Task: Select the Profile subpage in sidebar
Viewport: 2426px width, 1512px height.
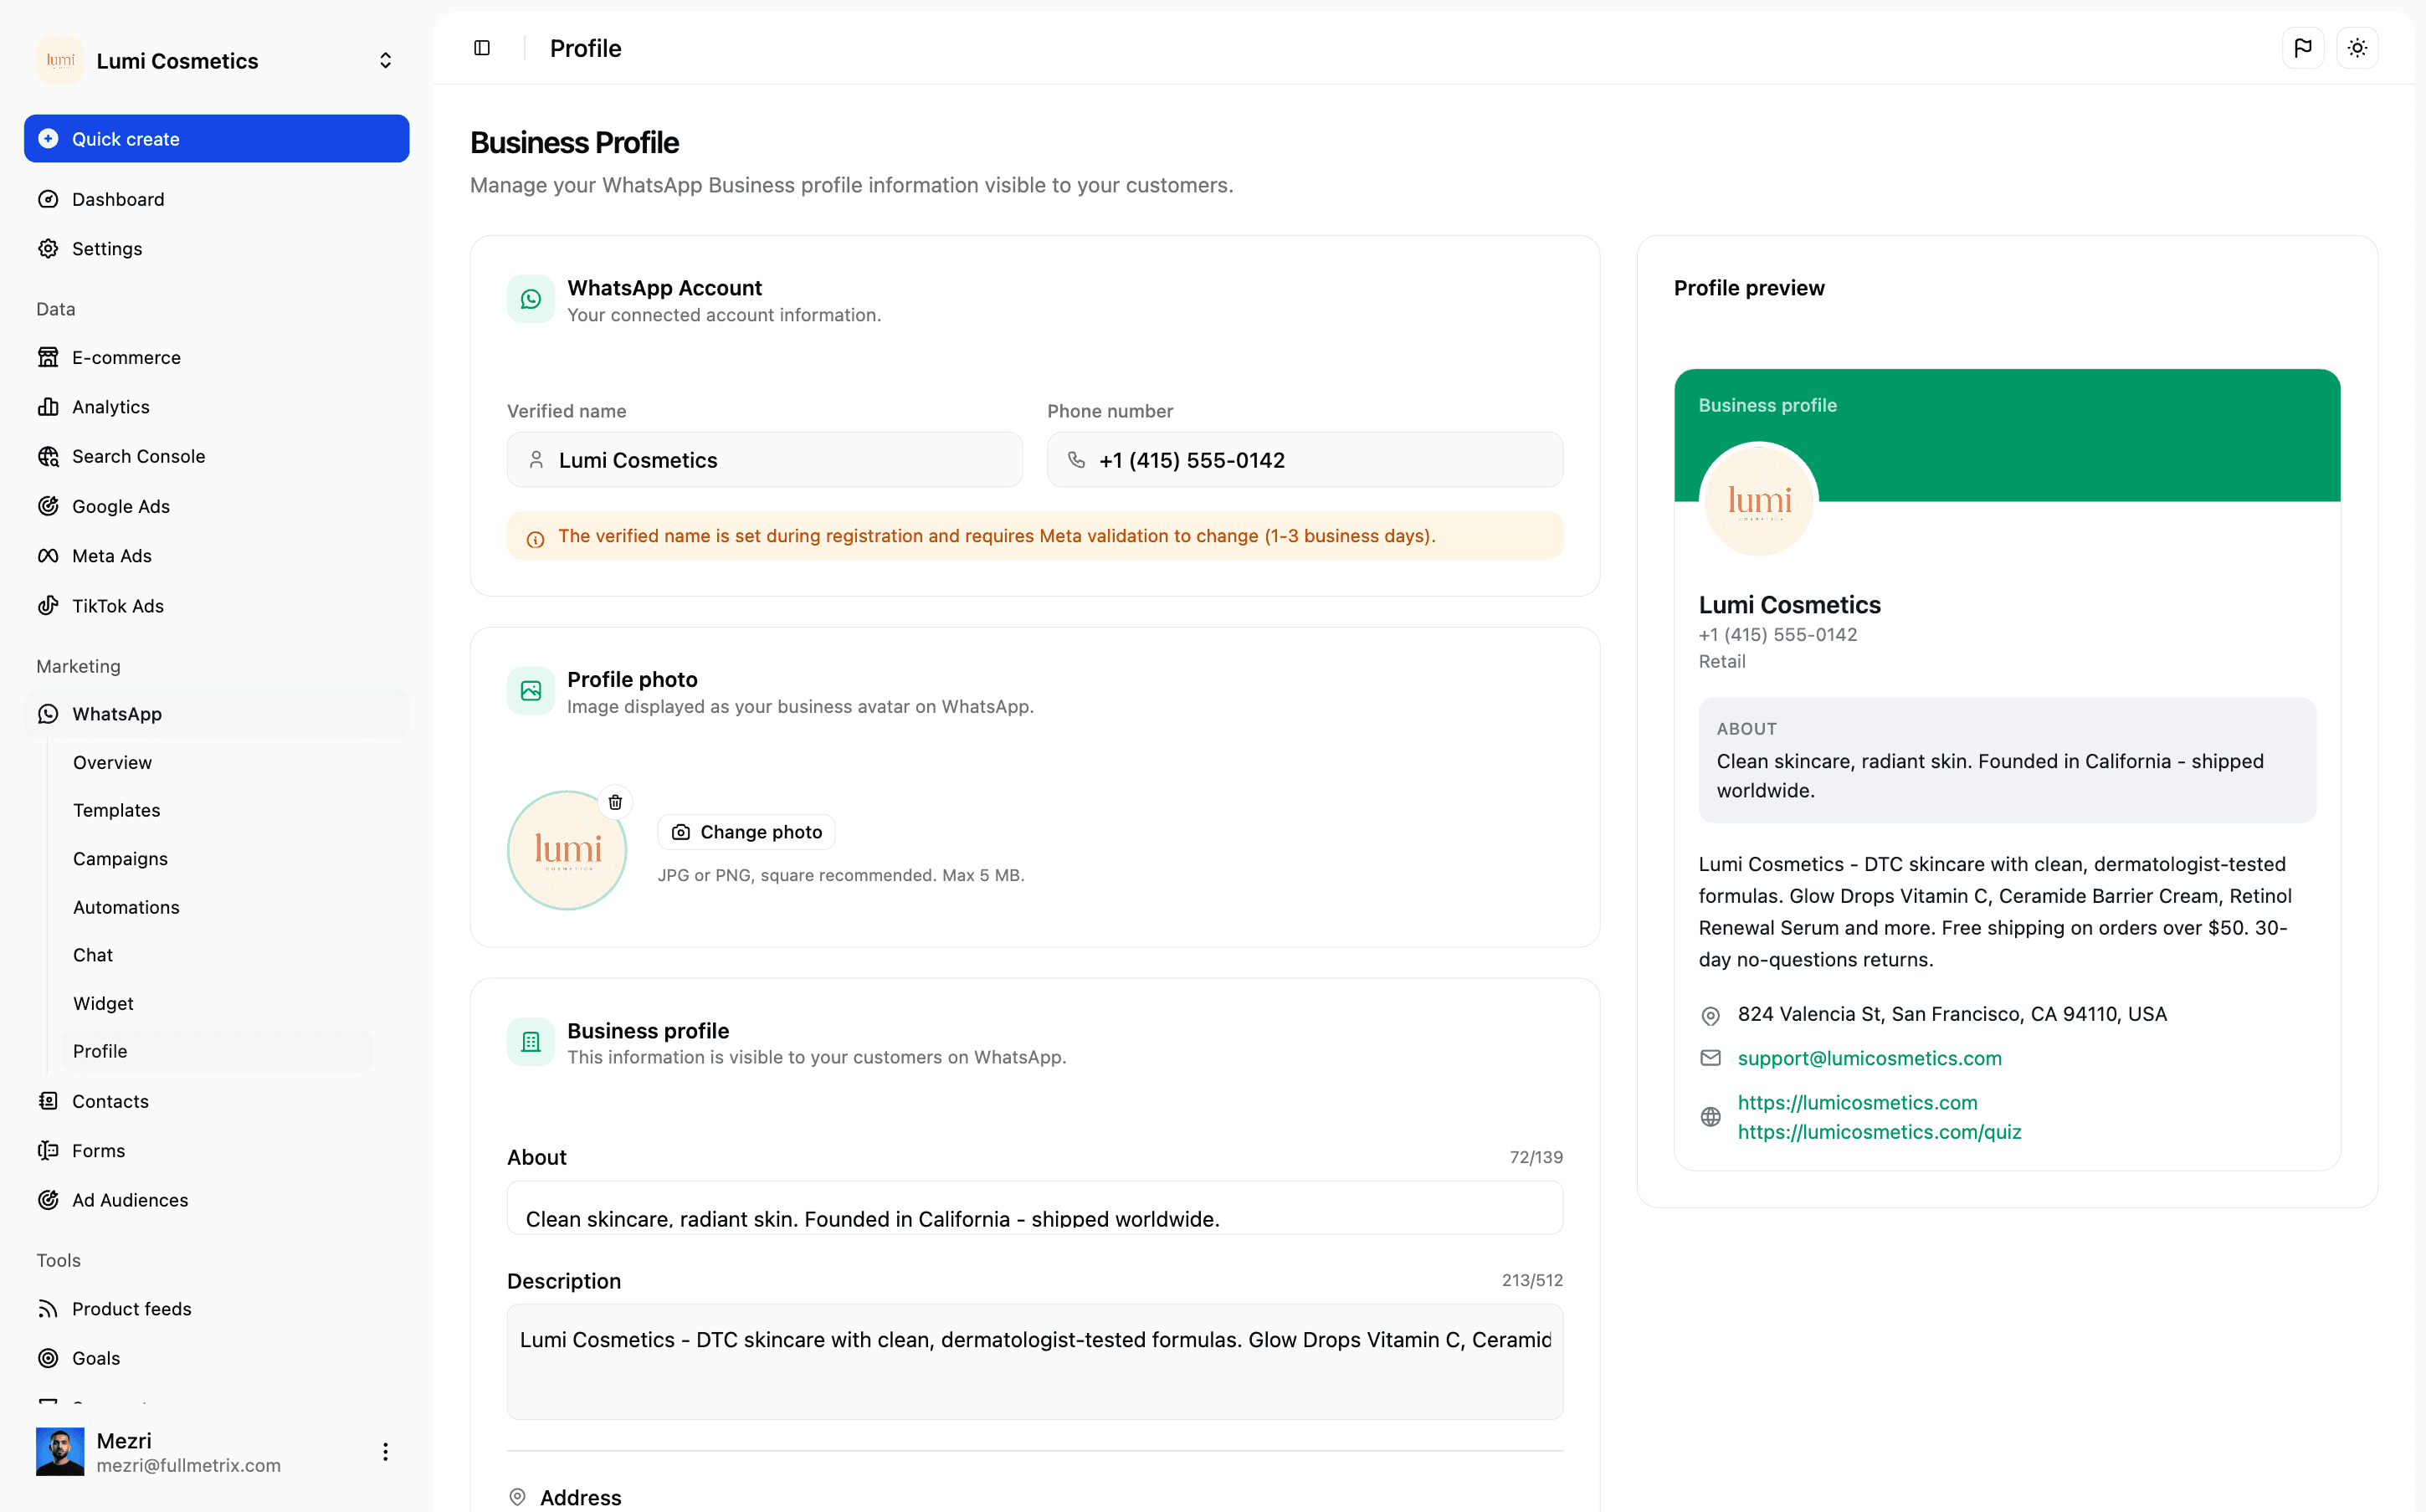Action: point(217,1051)
